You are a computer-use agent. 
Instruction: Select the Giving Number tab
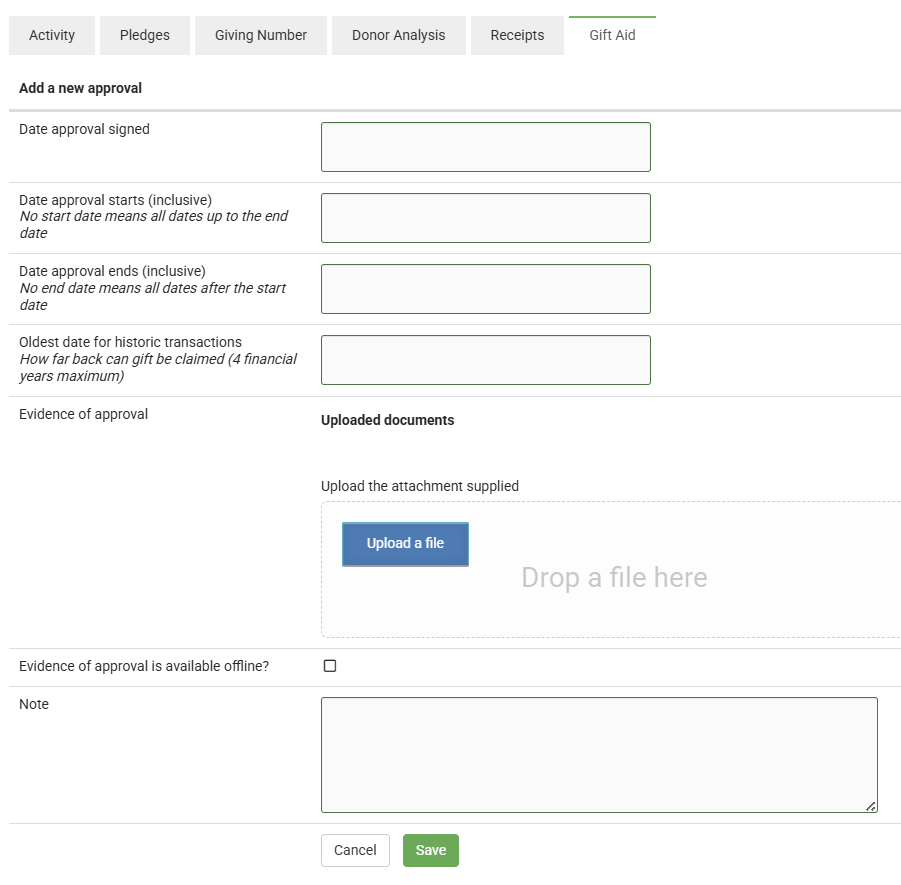pos(261,36)
